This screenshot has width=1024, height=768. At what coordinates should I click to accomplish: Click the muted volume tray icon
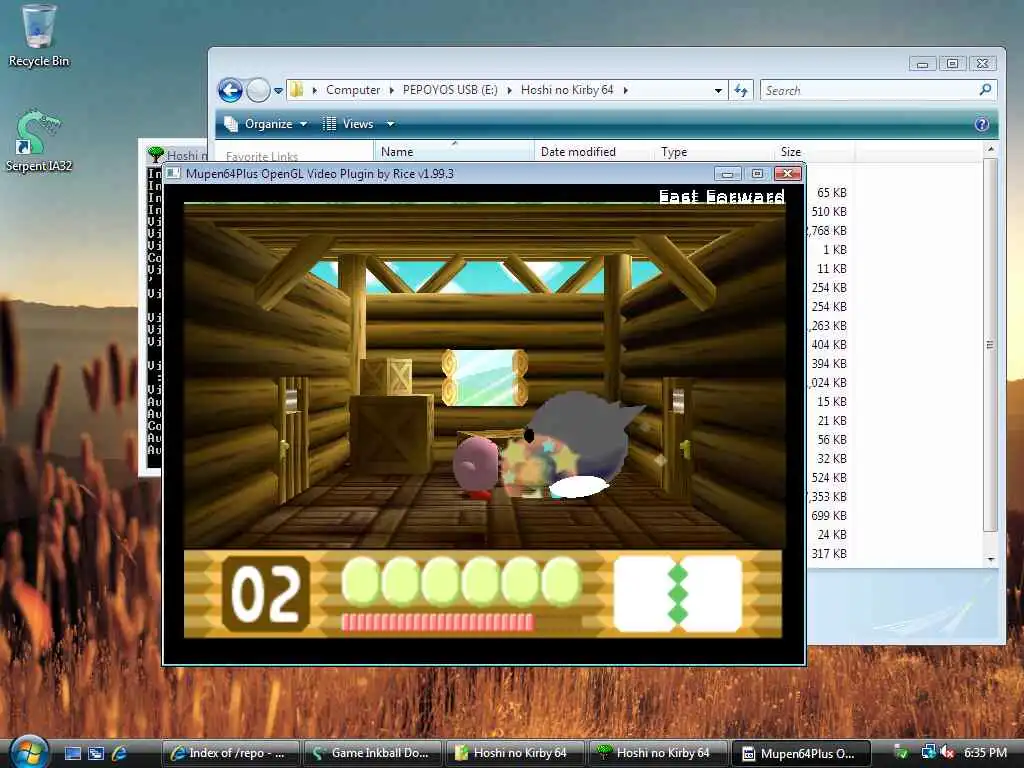click(x=947, y=753)
